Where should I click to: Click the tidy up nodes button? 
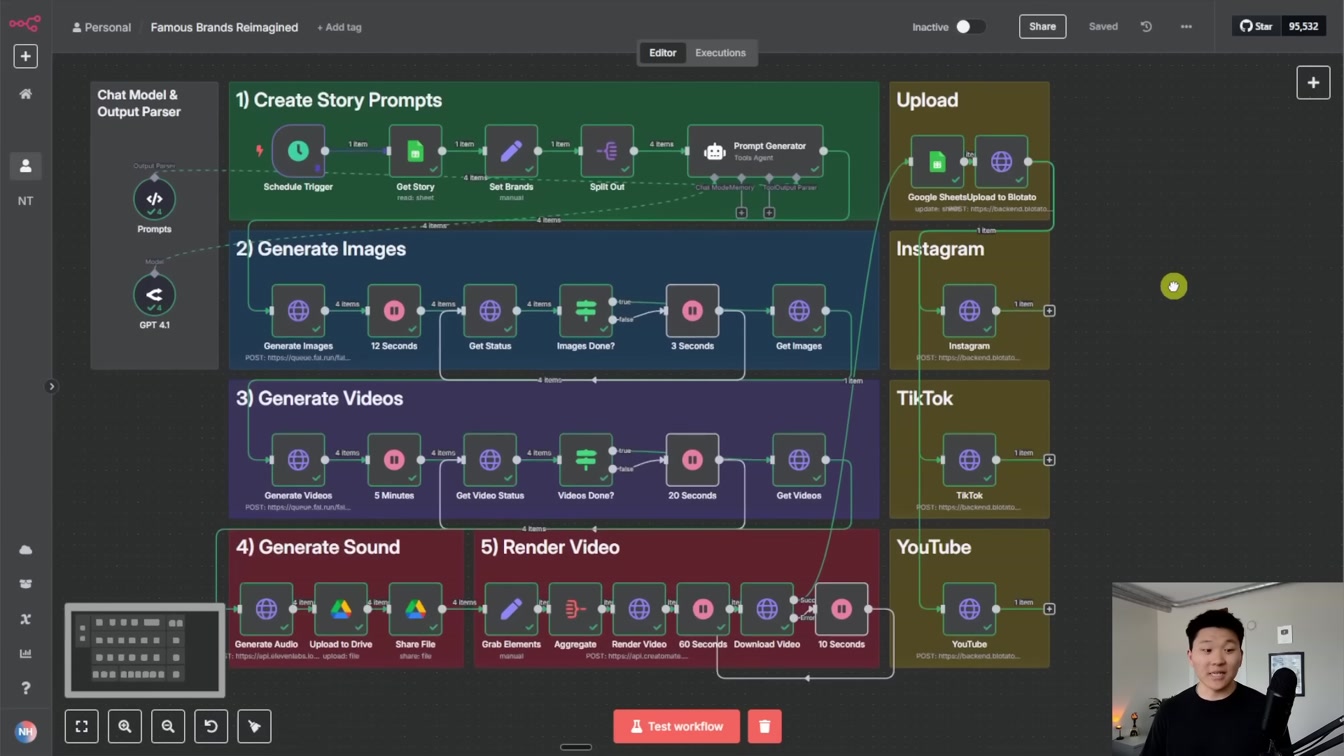tap(254, 726)
